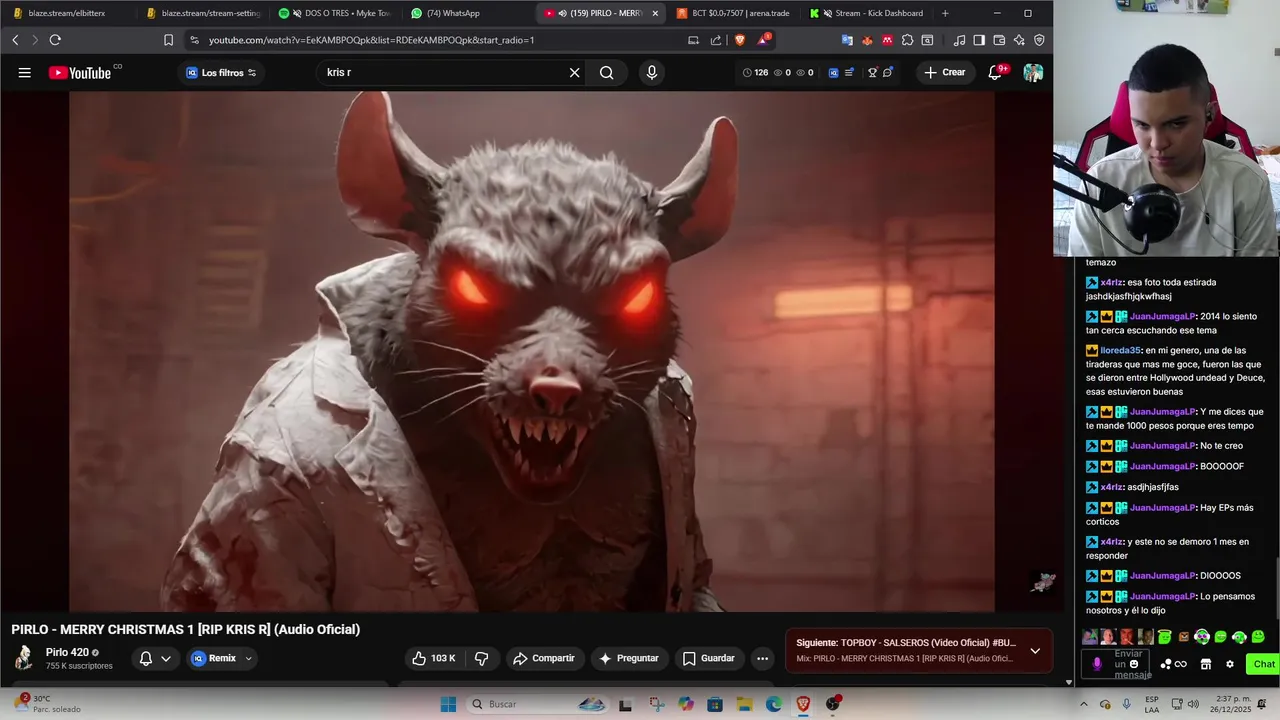The width and height of the screenshot is (1280, 720).
Task: Open the ESP LAA language switcher
Action: tap(1152, 704)
